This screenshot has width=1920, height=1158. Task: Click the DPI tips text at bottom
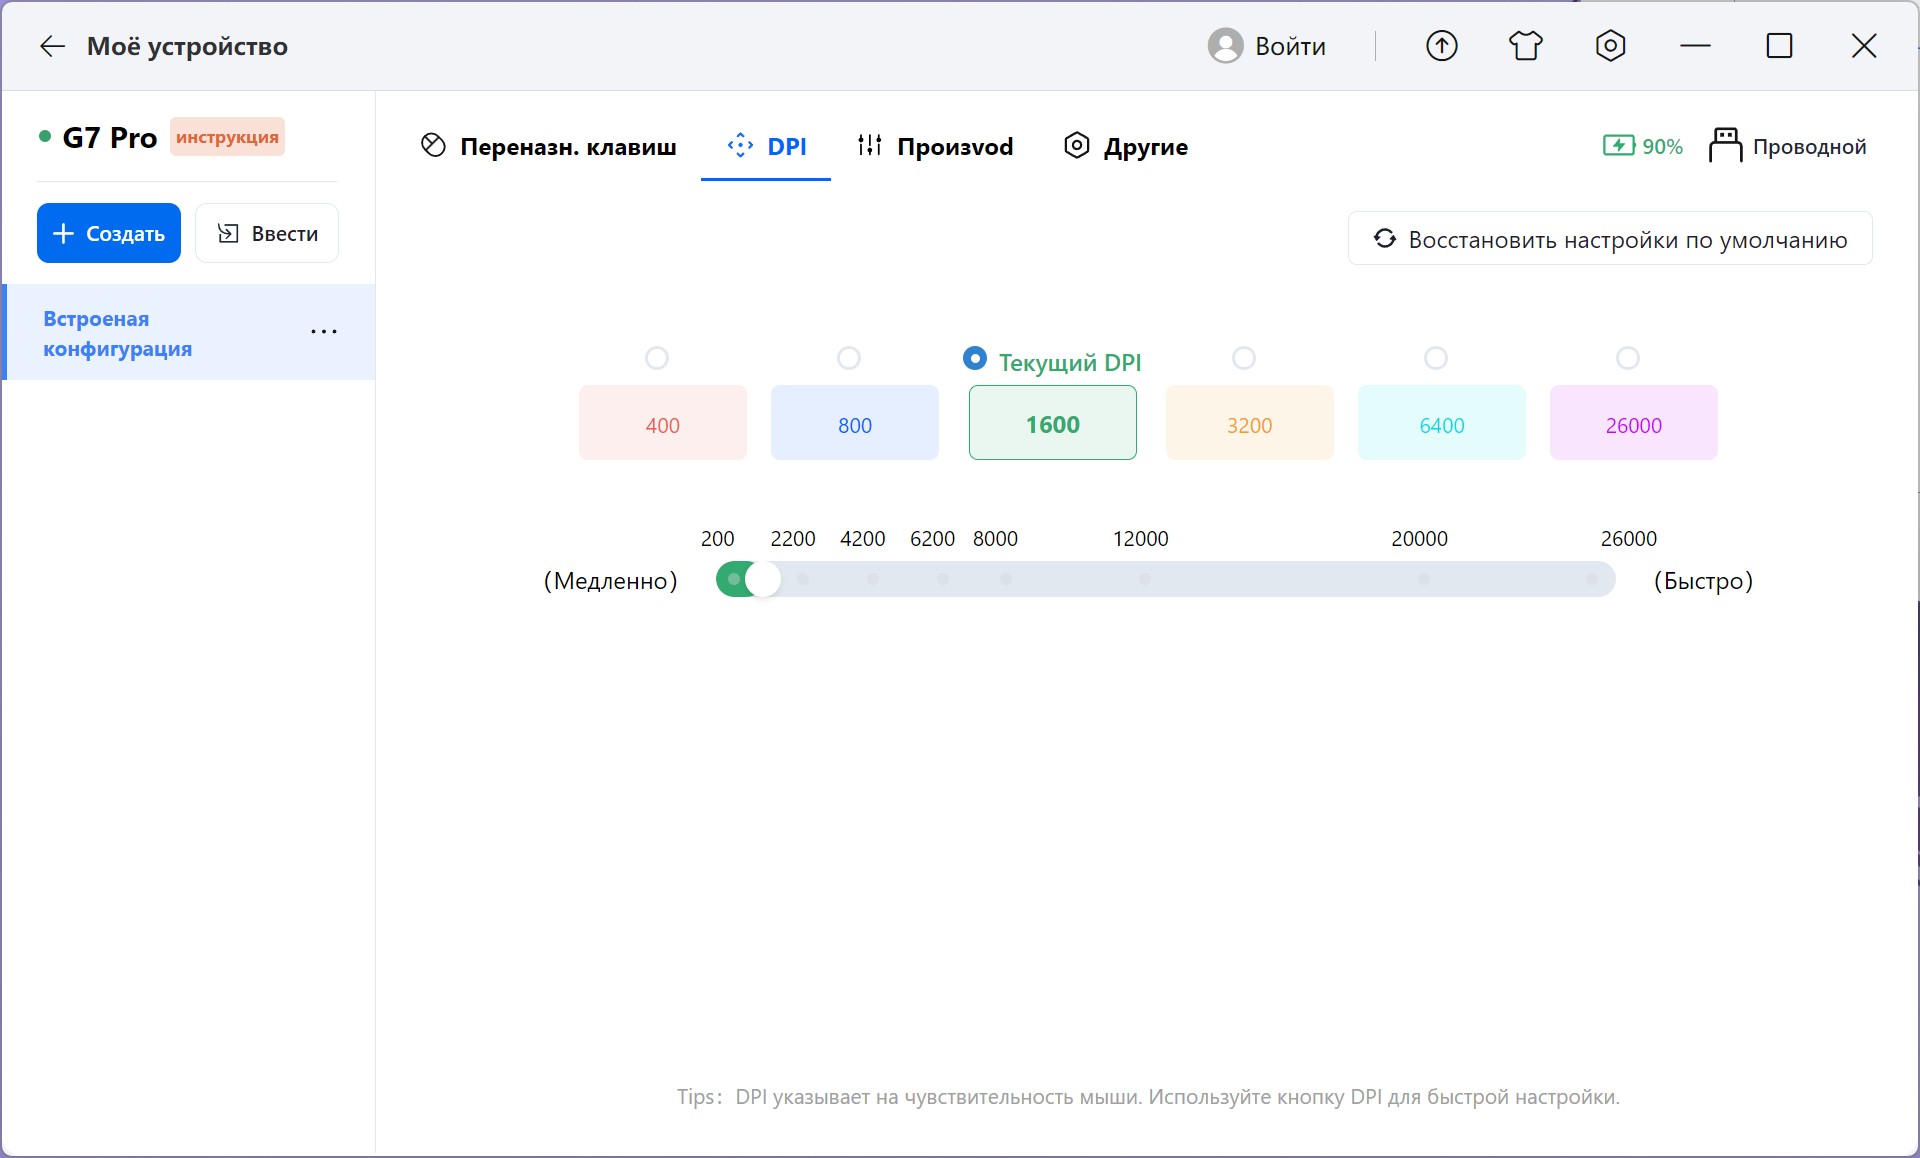click(1148, 1097)
